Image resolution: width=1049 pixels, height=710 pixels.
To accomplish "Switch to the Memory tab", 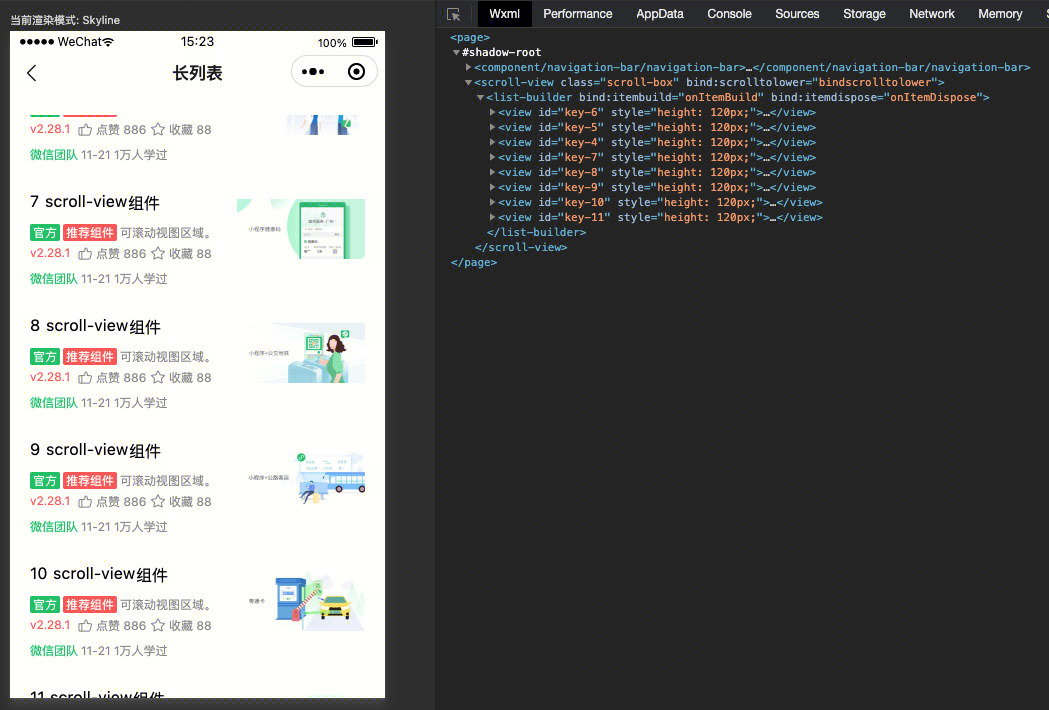I will pyautogui.click(x=999, y=14).
